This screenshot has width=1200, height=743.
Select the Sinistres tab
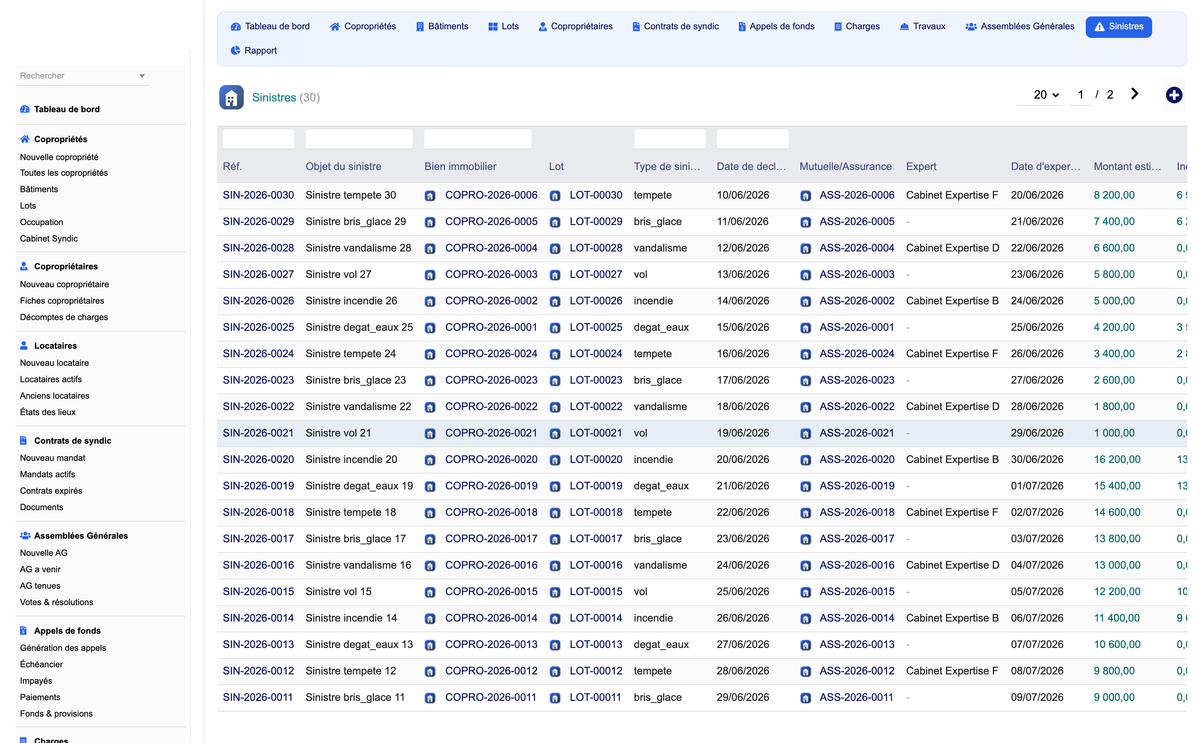pos(1118,27)
